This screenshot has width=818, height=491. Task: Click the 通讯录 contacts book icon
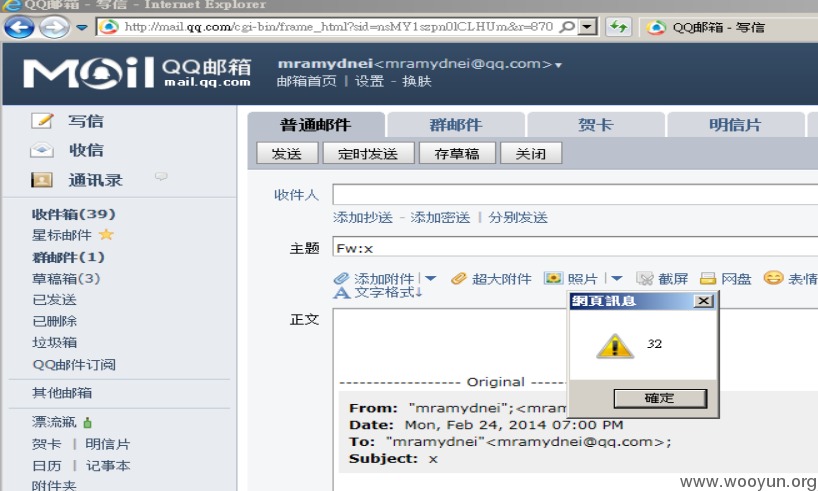point(42,180)
